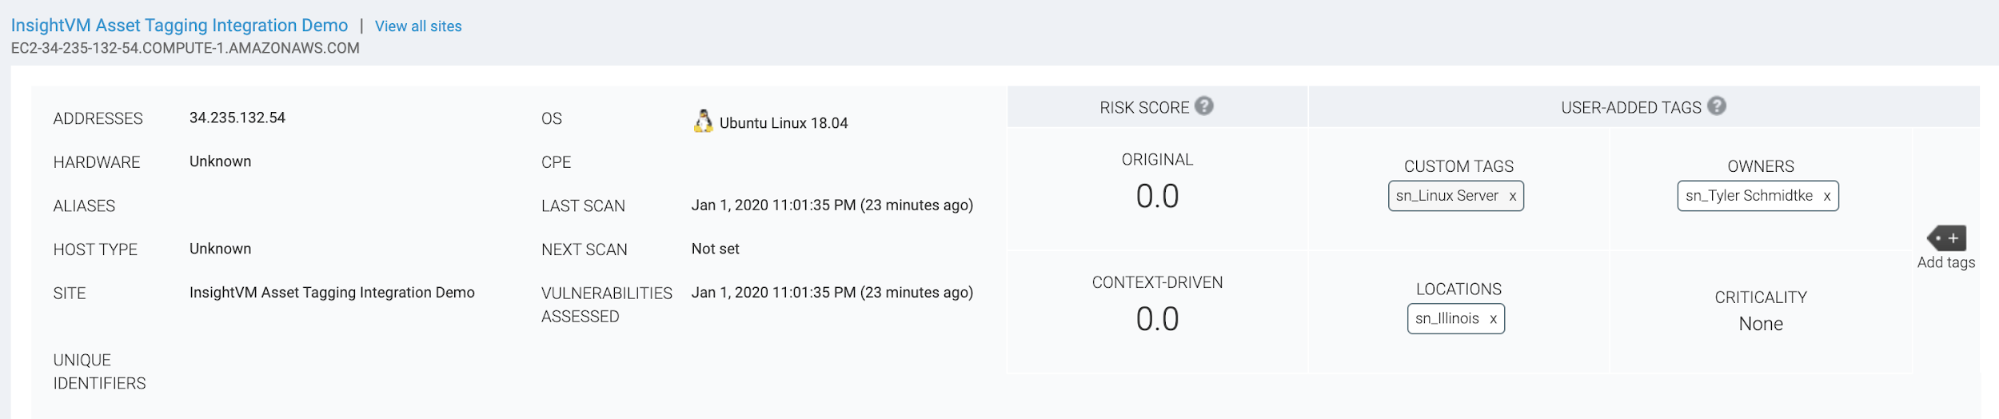The height and width of the screenshot is (419, 1999).
Task: Remove the sn_Linux Server custom tag
Action: [1513, 197]
